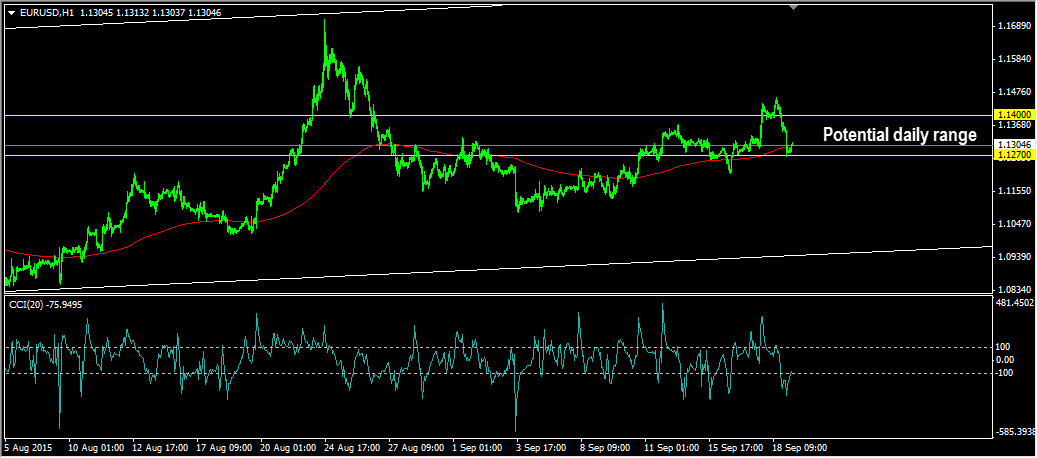
Task: Click the current price label 1.13046
Action: coord(1013,145)
